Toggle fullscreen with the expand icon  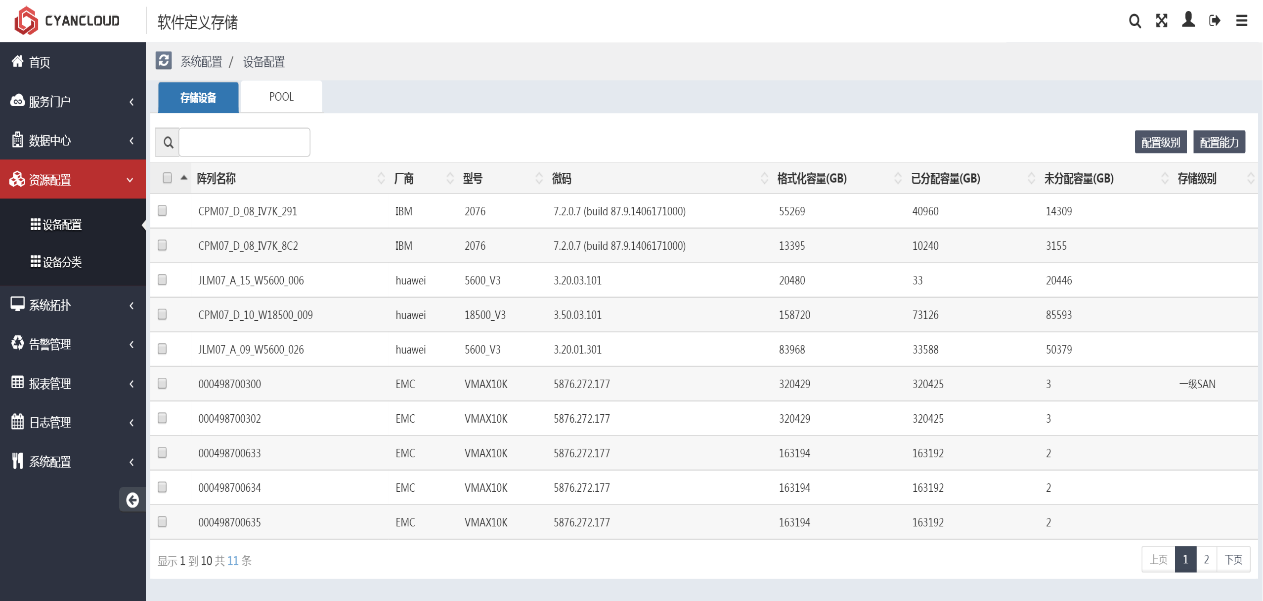(x=1162, y=21)
